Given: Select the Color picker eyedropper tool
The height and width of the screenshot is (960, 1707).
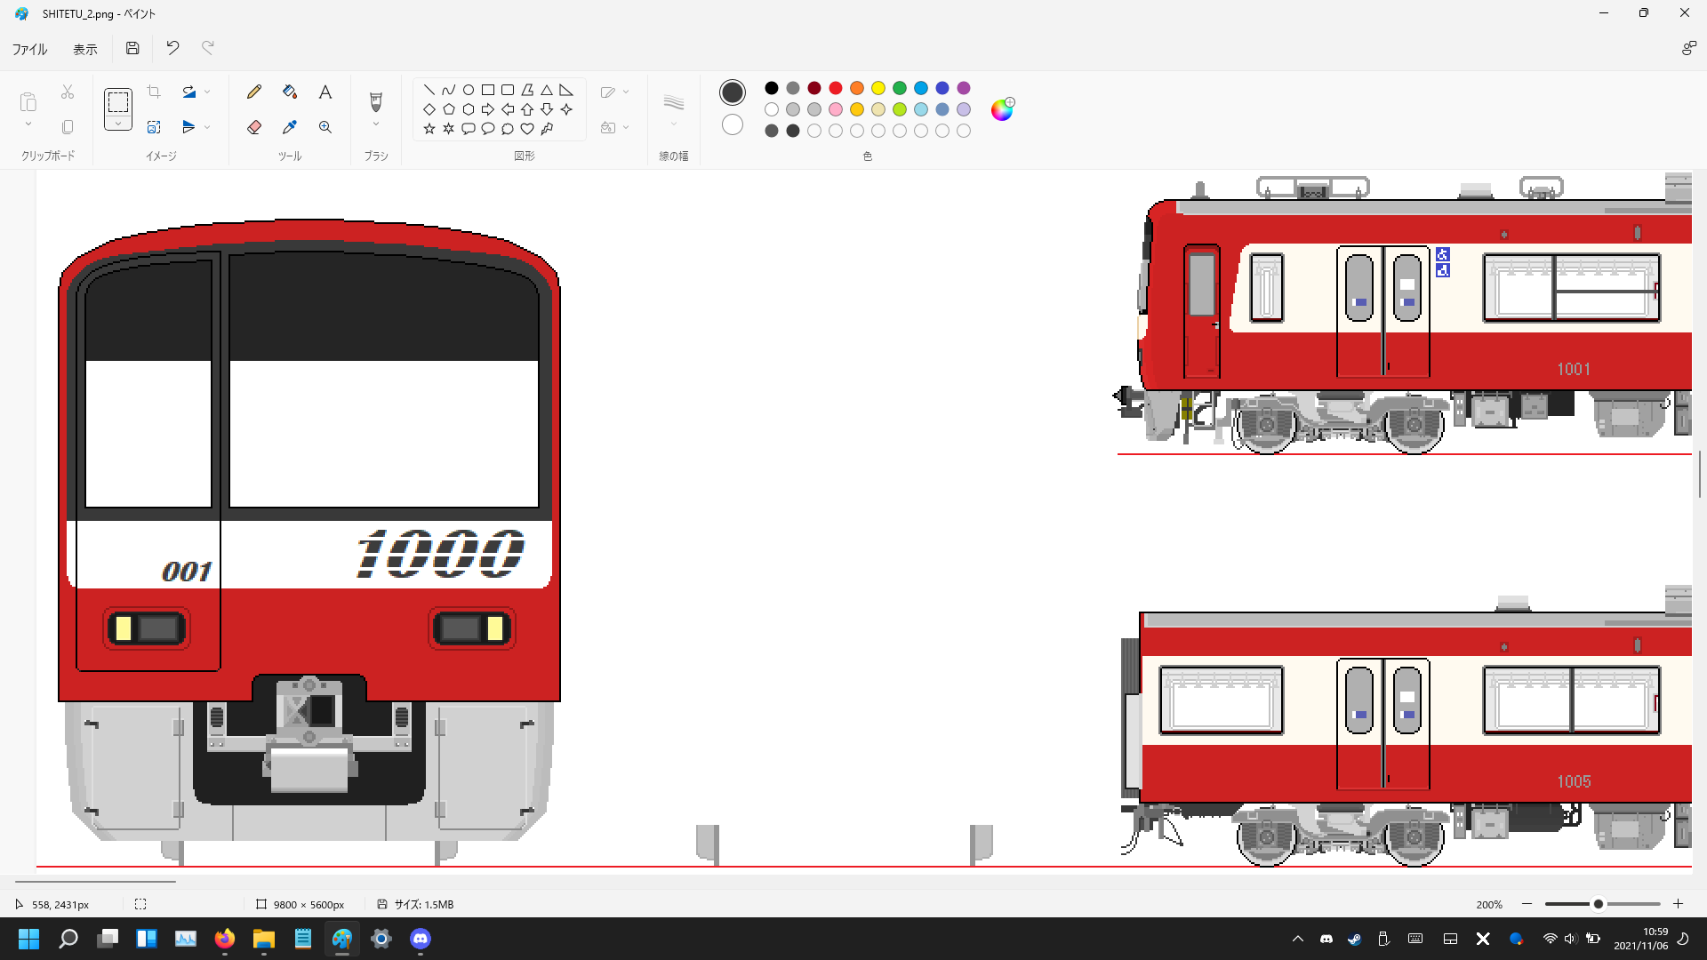Looking at the screenshot, I should pos(290,127).
